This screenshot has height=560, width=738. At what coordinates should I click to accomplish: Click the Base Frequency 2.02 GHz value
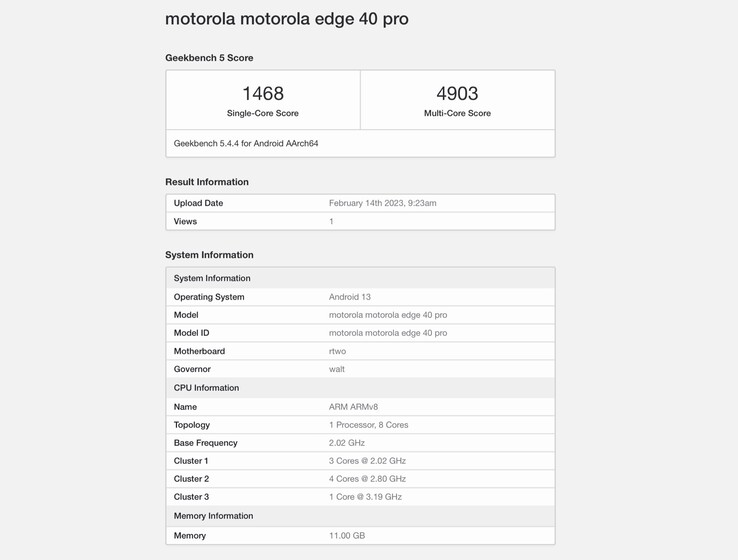pos(346,443)
